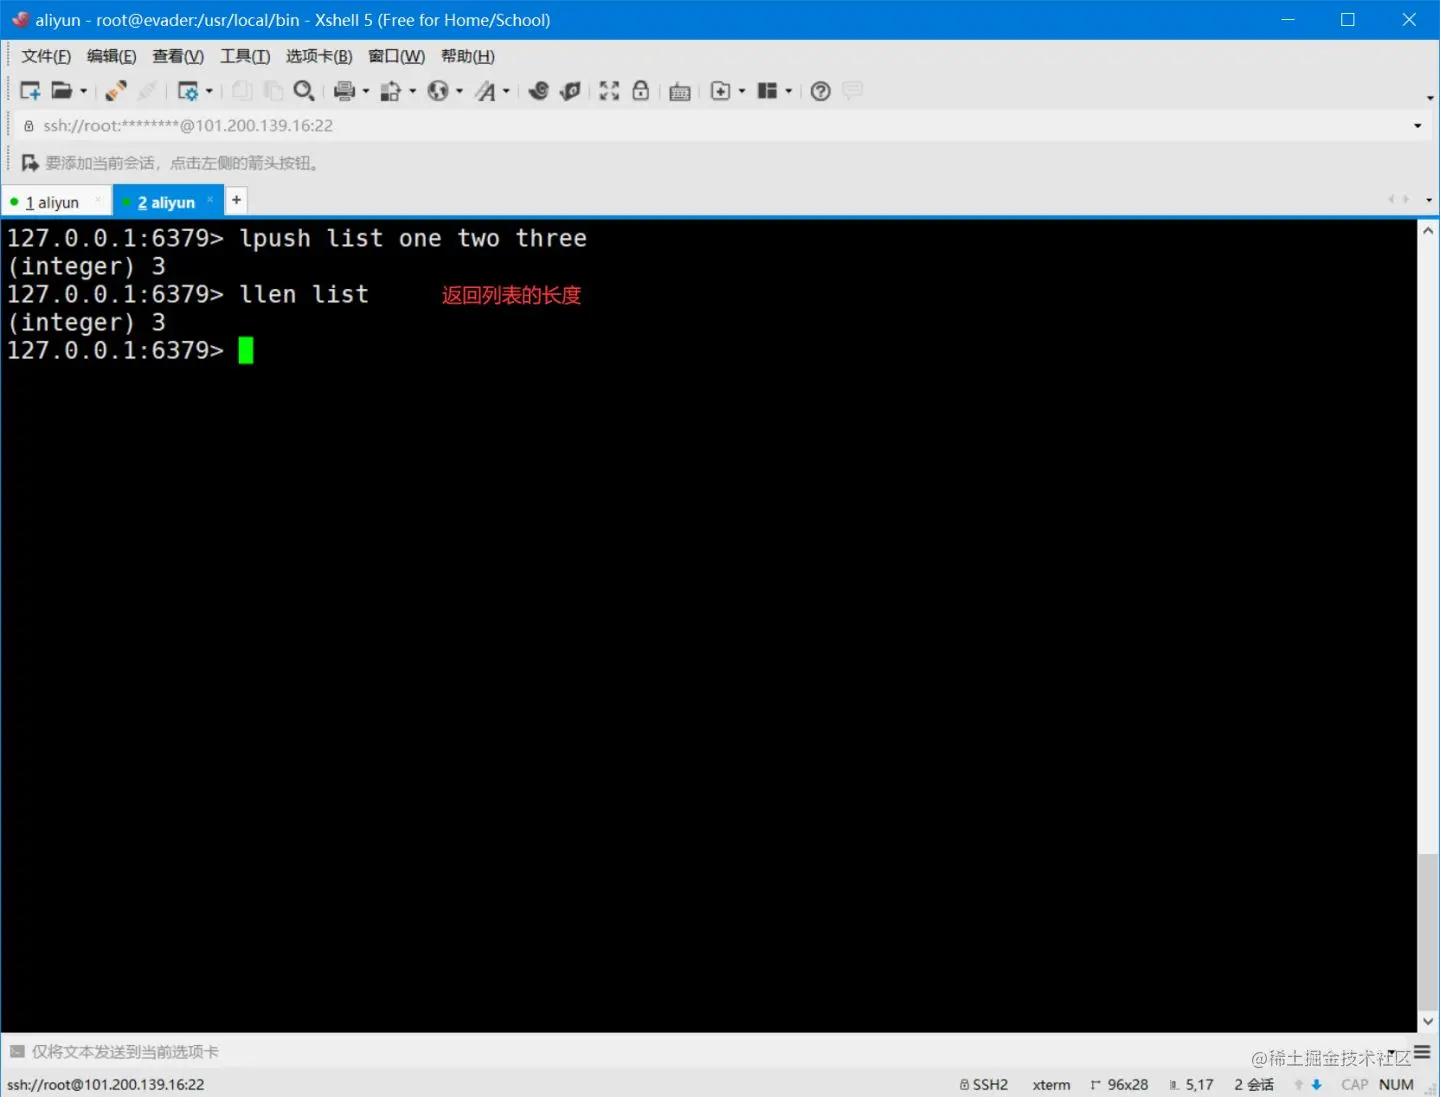Launch Xftp via the swirl icon
1440x1097 pixels.
(x=539, y=91)
